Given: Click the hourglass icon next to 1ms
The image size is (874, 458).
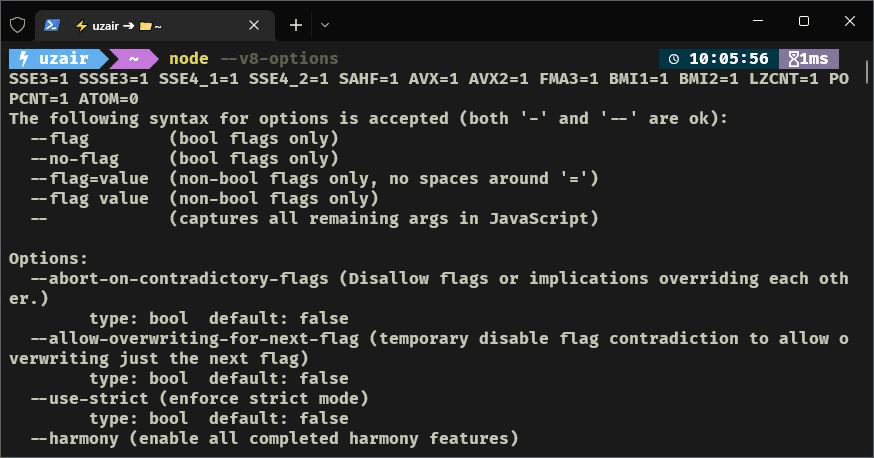Looking at the screenshot, I should (794, 59).
